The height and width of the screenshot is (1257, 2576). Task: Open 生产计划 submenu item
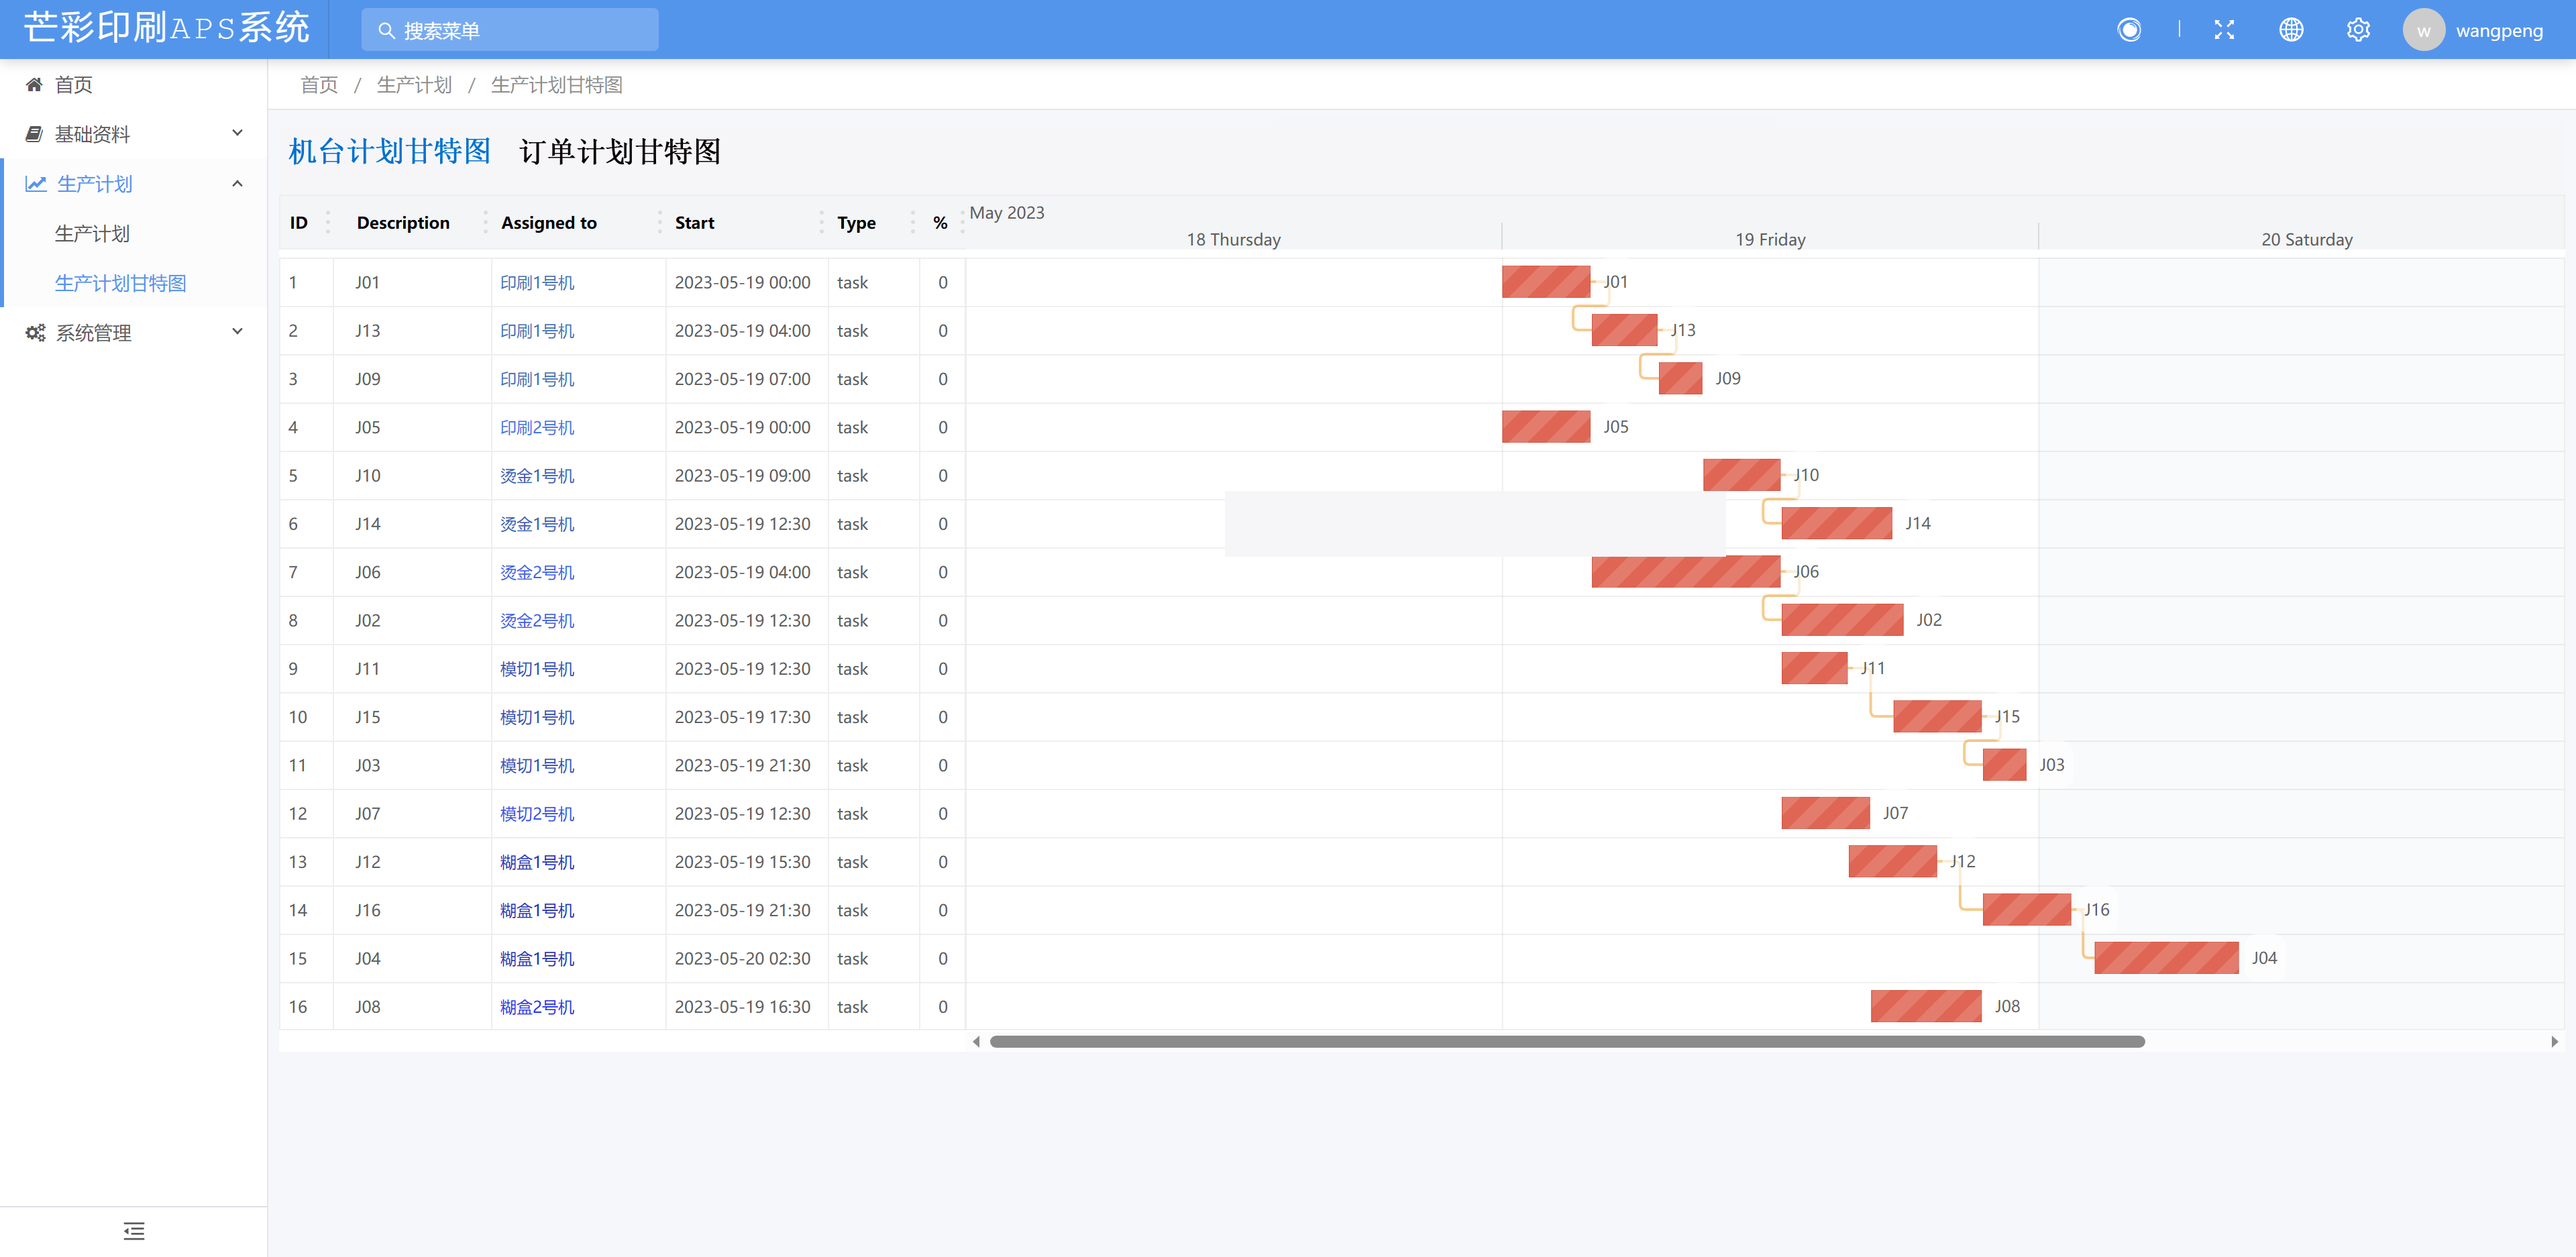click(92, 234)
